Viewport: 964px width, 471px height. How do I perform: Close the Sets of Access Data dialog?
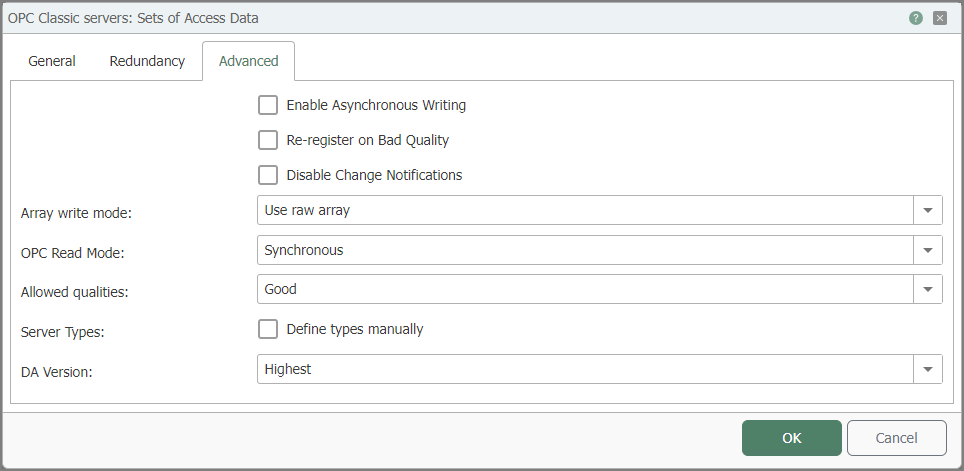click(x=939, y=18)
